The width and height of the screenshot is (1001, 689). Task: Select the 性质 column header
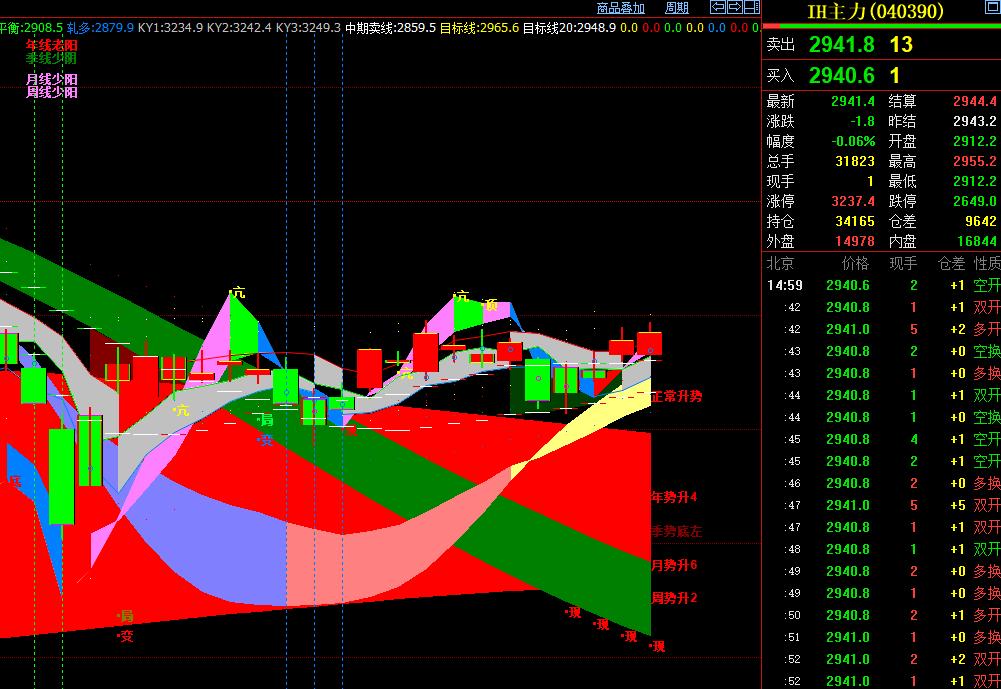pos(986,264)
